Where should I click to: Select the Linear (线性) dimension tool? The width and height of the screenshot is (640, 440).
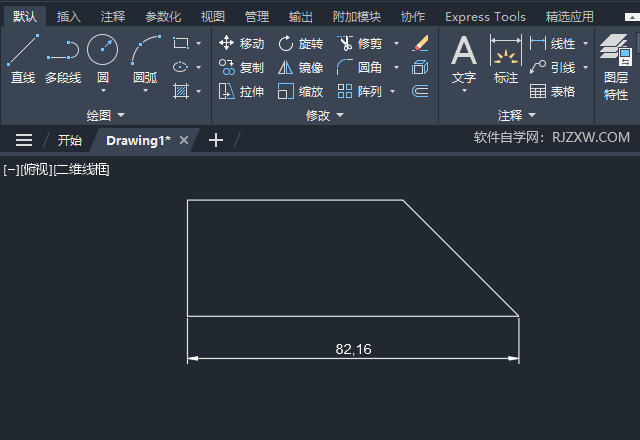pyautogui.click(x=552, y=43)
